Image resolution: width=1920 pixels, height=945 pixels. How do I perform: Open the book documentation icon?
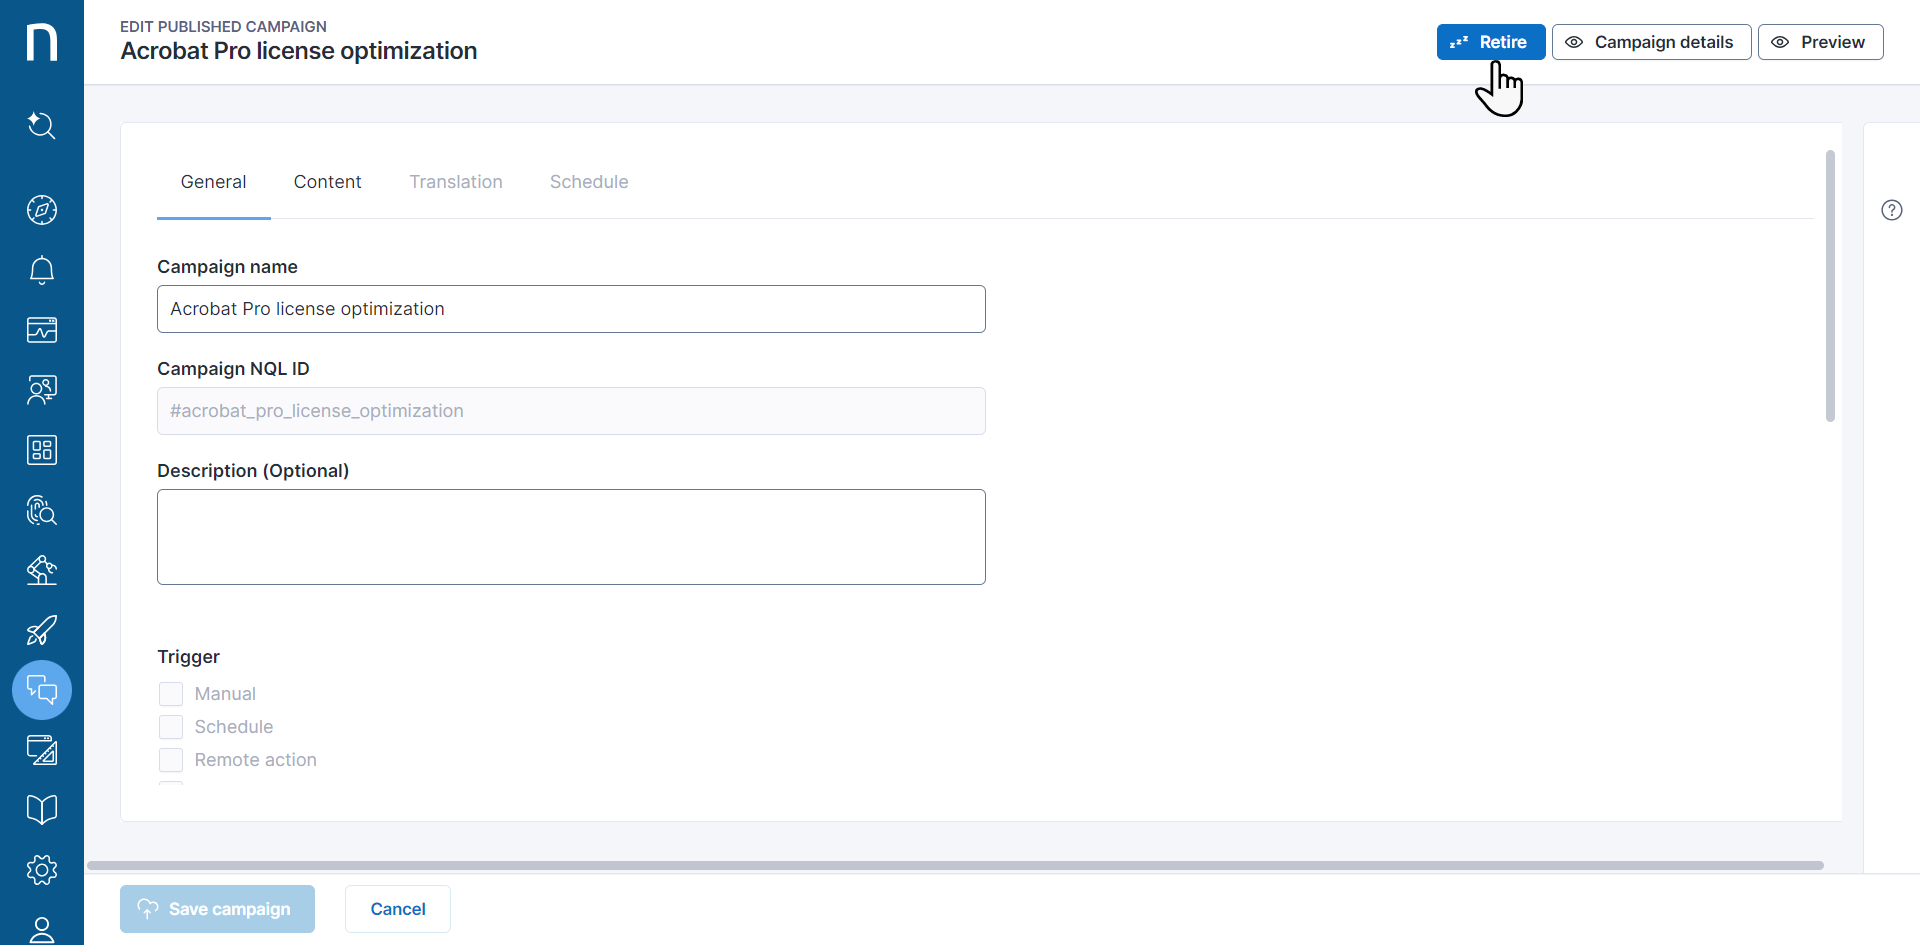41,809
